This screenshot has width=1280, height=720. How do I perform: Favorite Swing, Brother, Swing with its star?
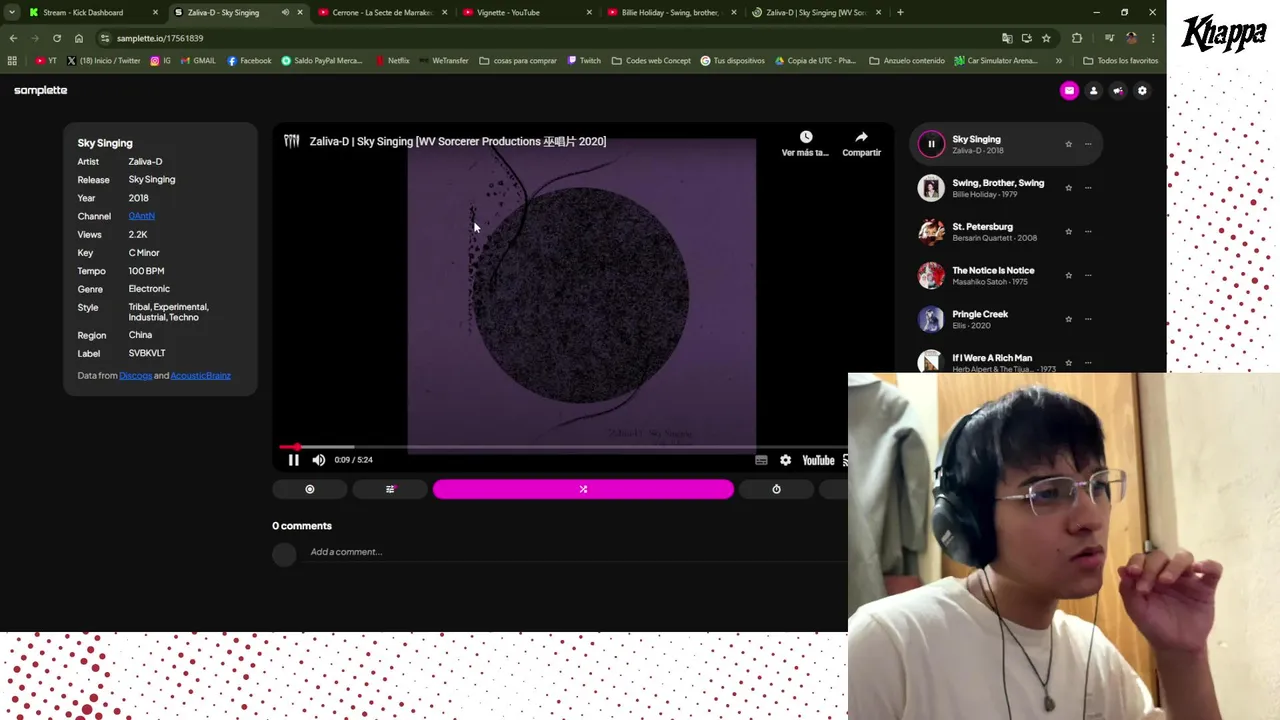click(x=1068, y=188)
